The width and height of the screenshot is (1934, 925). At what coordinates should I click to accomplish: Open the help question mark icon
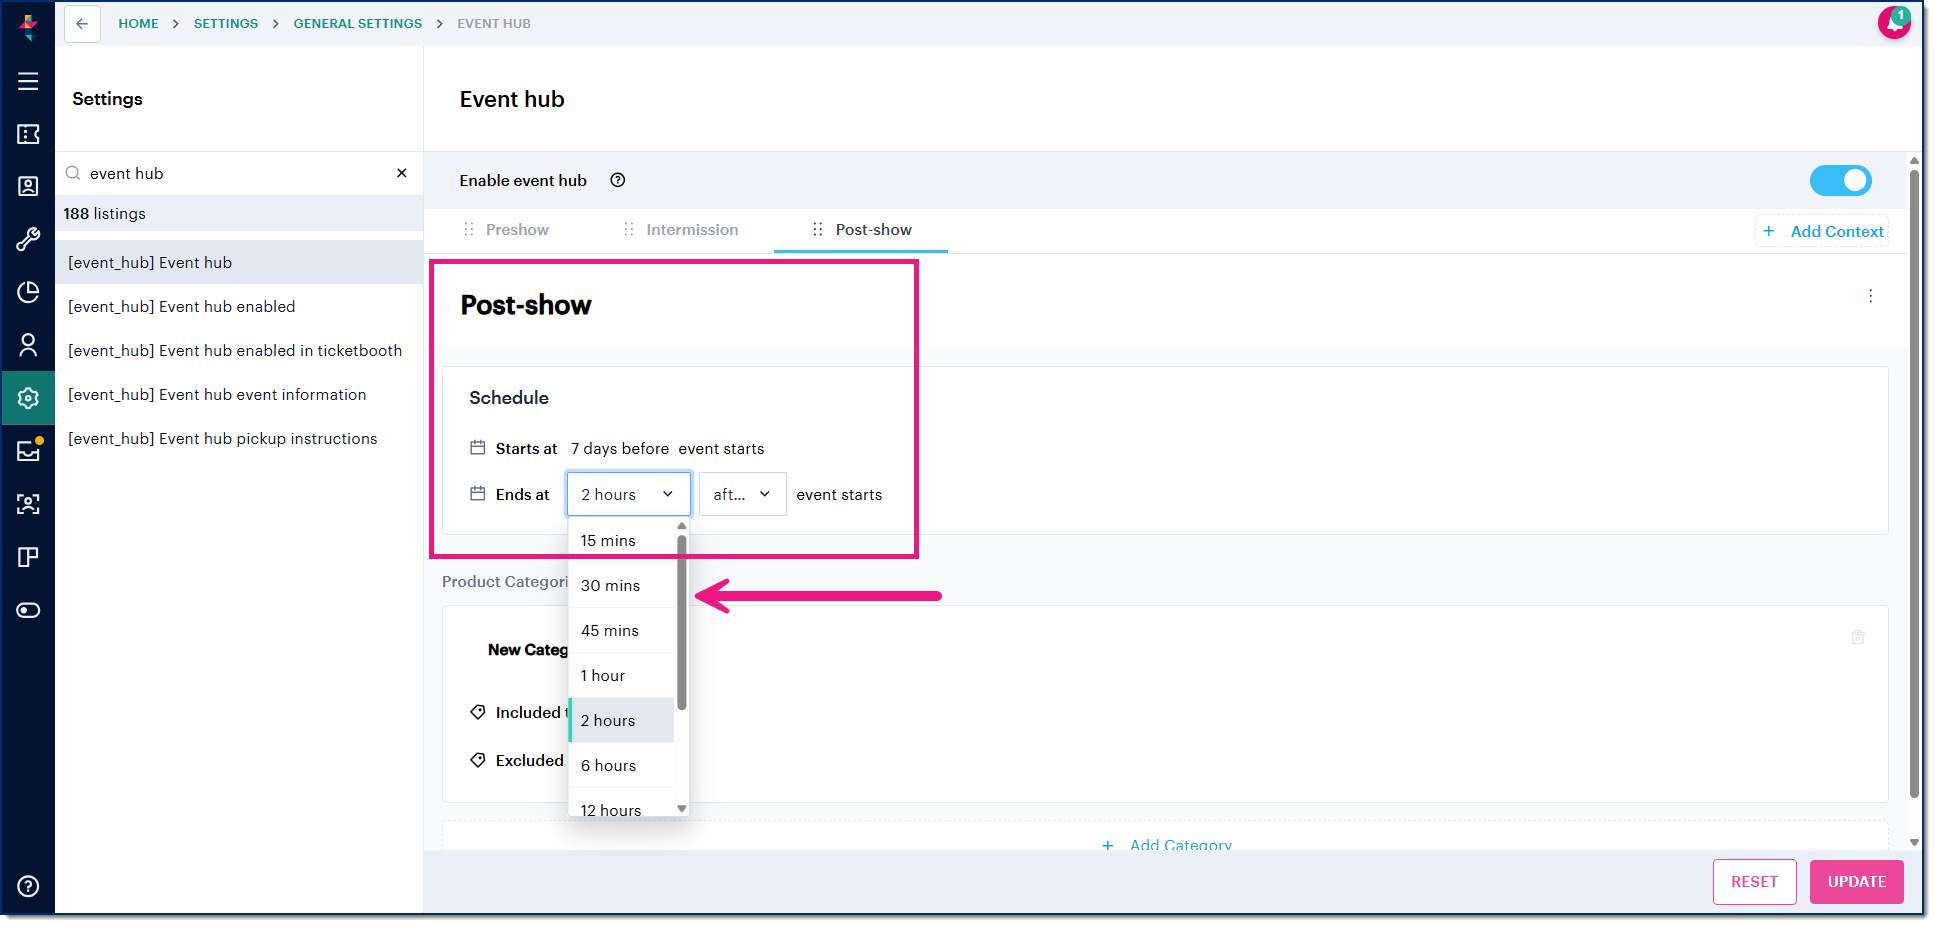click(28, 886)
